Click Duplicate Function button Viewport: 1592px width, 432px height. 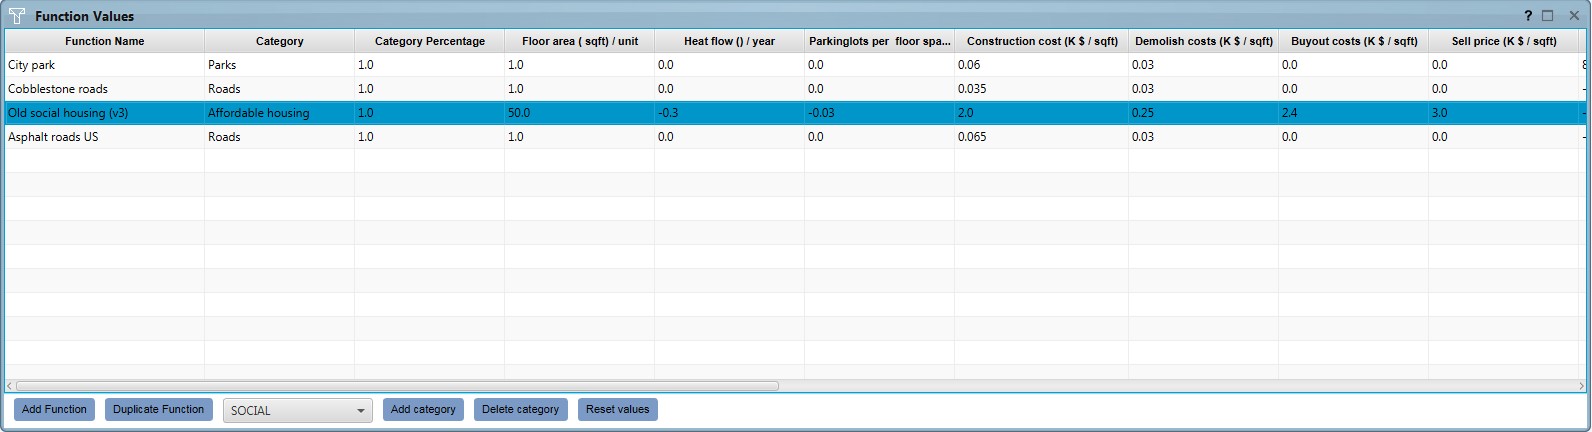point(158,409)
